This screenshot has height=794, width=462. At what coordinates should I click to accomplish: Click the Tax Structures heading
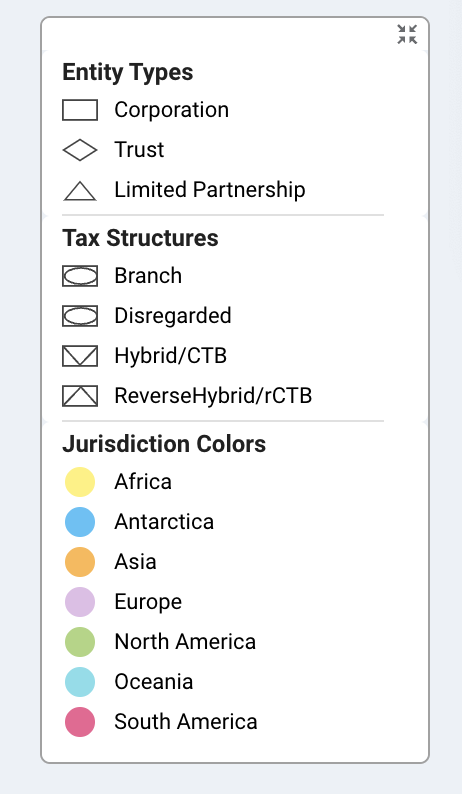140,238
